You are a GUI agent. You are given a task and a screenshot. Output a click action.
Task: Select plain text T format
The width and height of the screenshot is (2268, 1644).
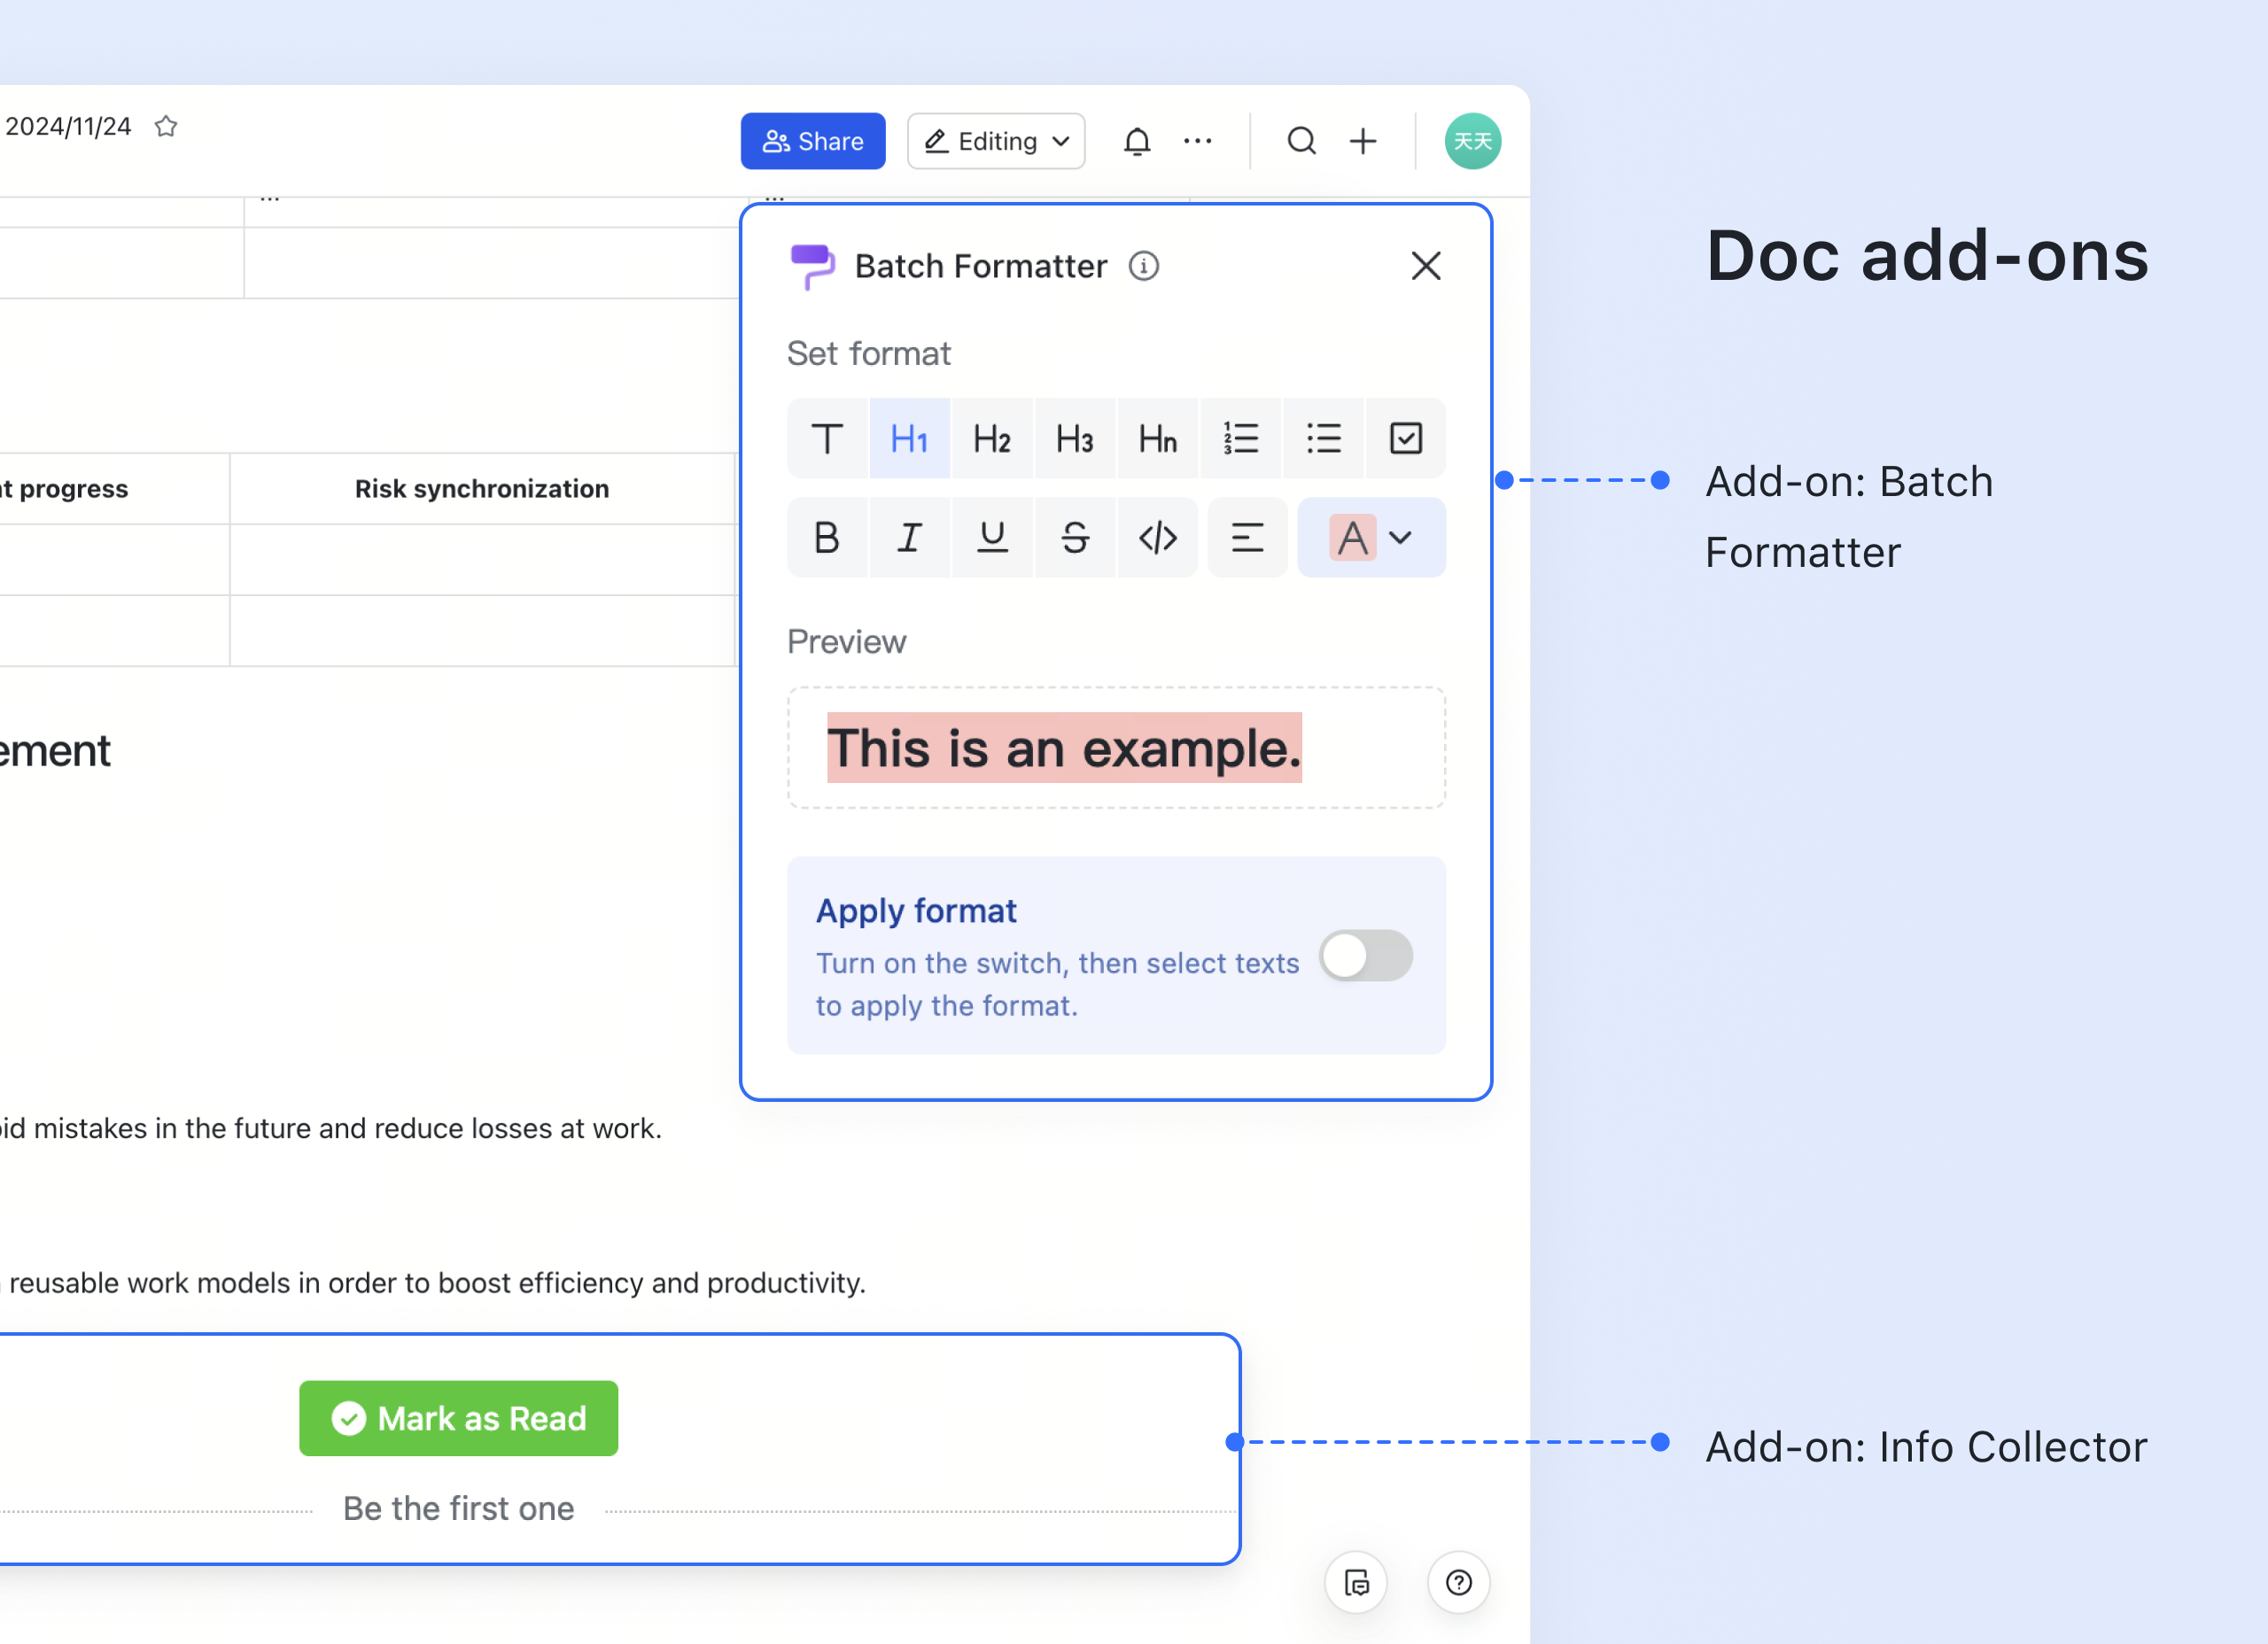pyautogui.click(x=826, y=438)
